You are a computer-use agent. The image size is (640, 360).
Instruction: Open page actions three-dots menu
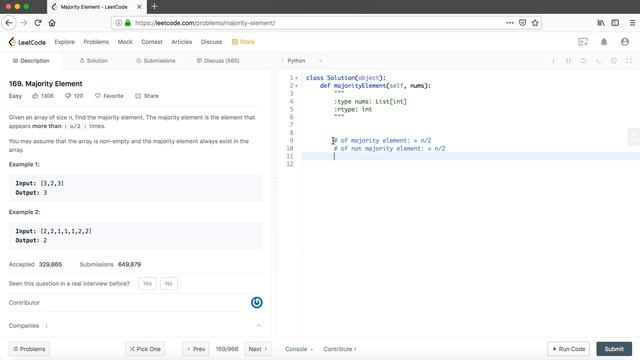point(510,23)
